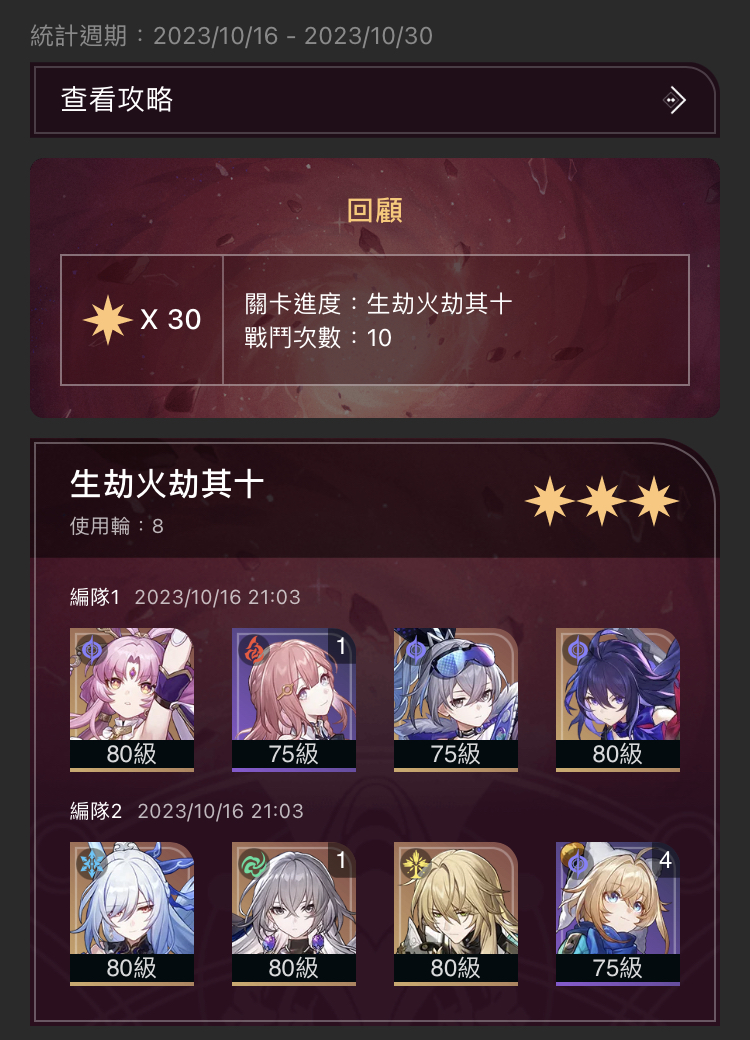The height and width of the screenshot is (1040, 750).
Task: Click the ice element icon in 編隊2
Action: coord(90,864)
